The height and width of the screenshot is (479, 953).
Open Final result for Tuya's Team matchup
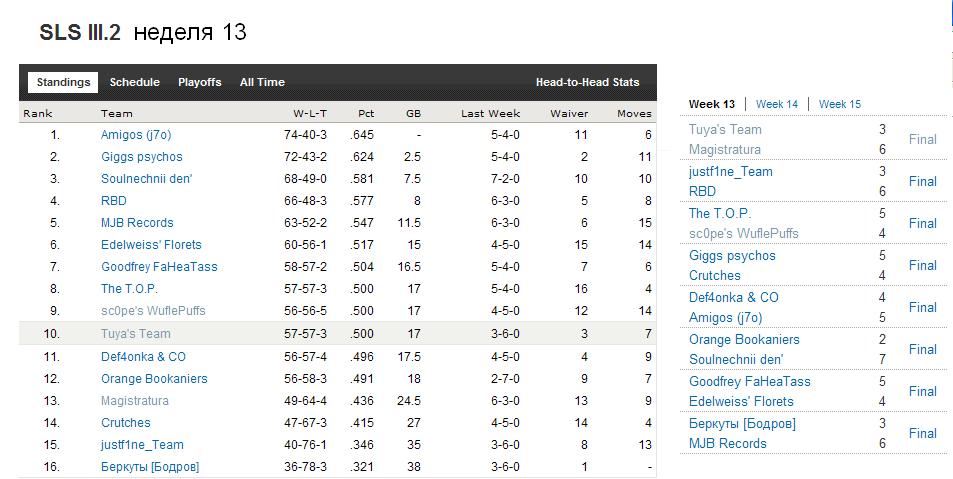pos(923,139)
